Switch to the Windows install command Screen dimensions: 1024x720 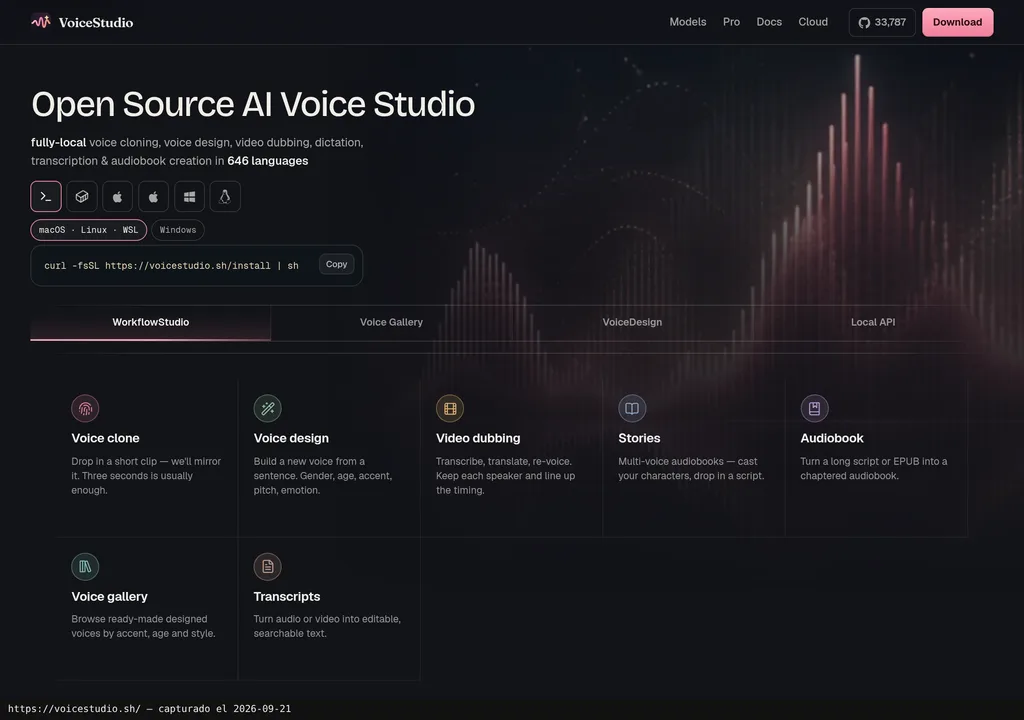(x=178, y=230)
